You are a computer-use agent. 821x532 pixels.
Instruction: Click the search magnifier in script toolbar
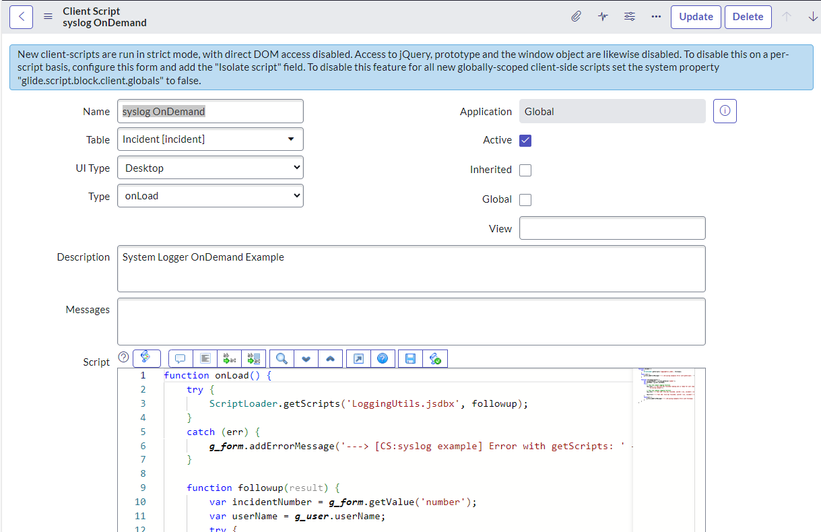[282, 359]
